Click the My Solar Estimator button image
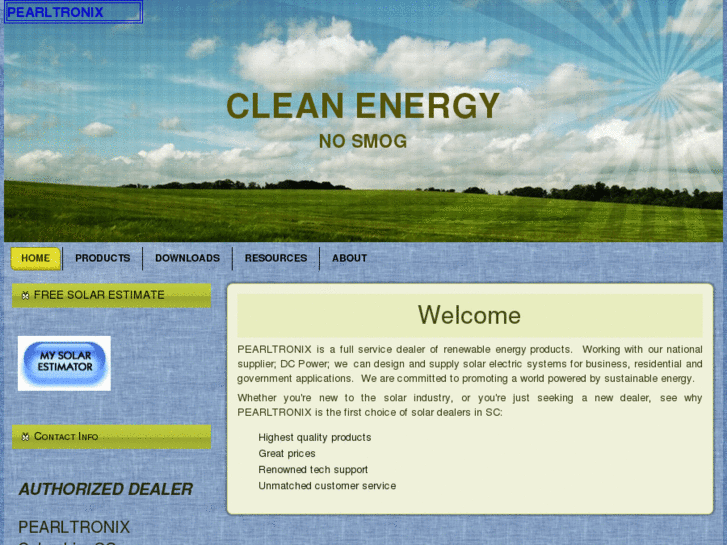The width and height of the screenshot is (727, 545). click(x=64, y=363)
